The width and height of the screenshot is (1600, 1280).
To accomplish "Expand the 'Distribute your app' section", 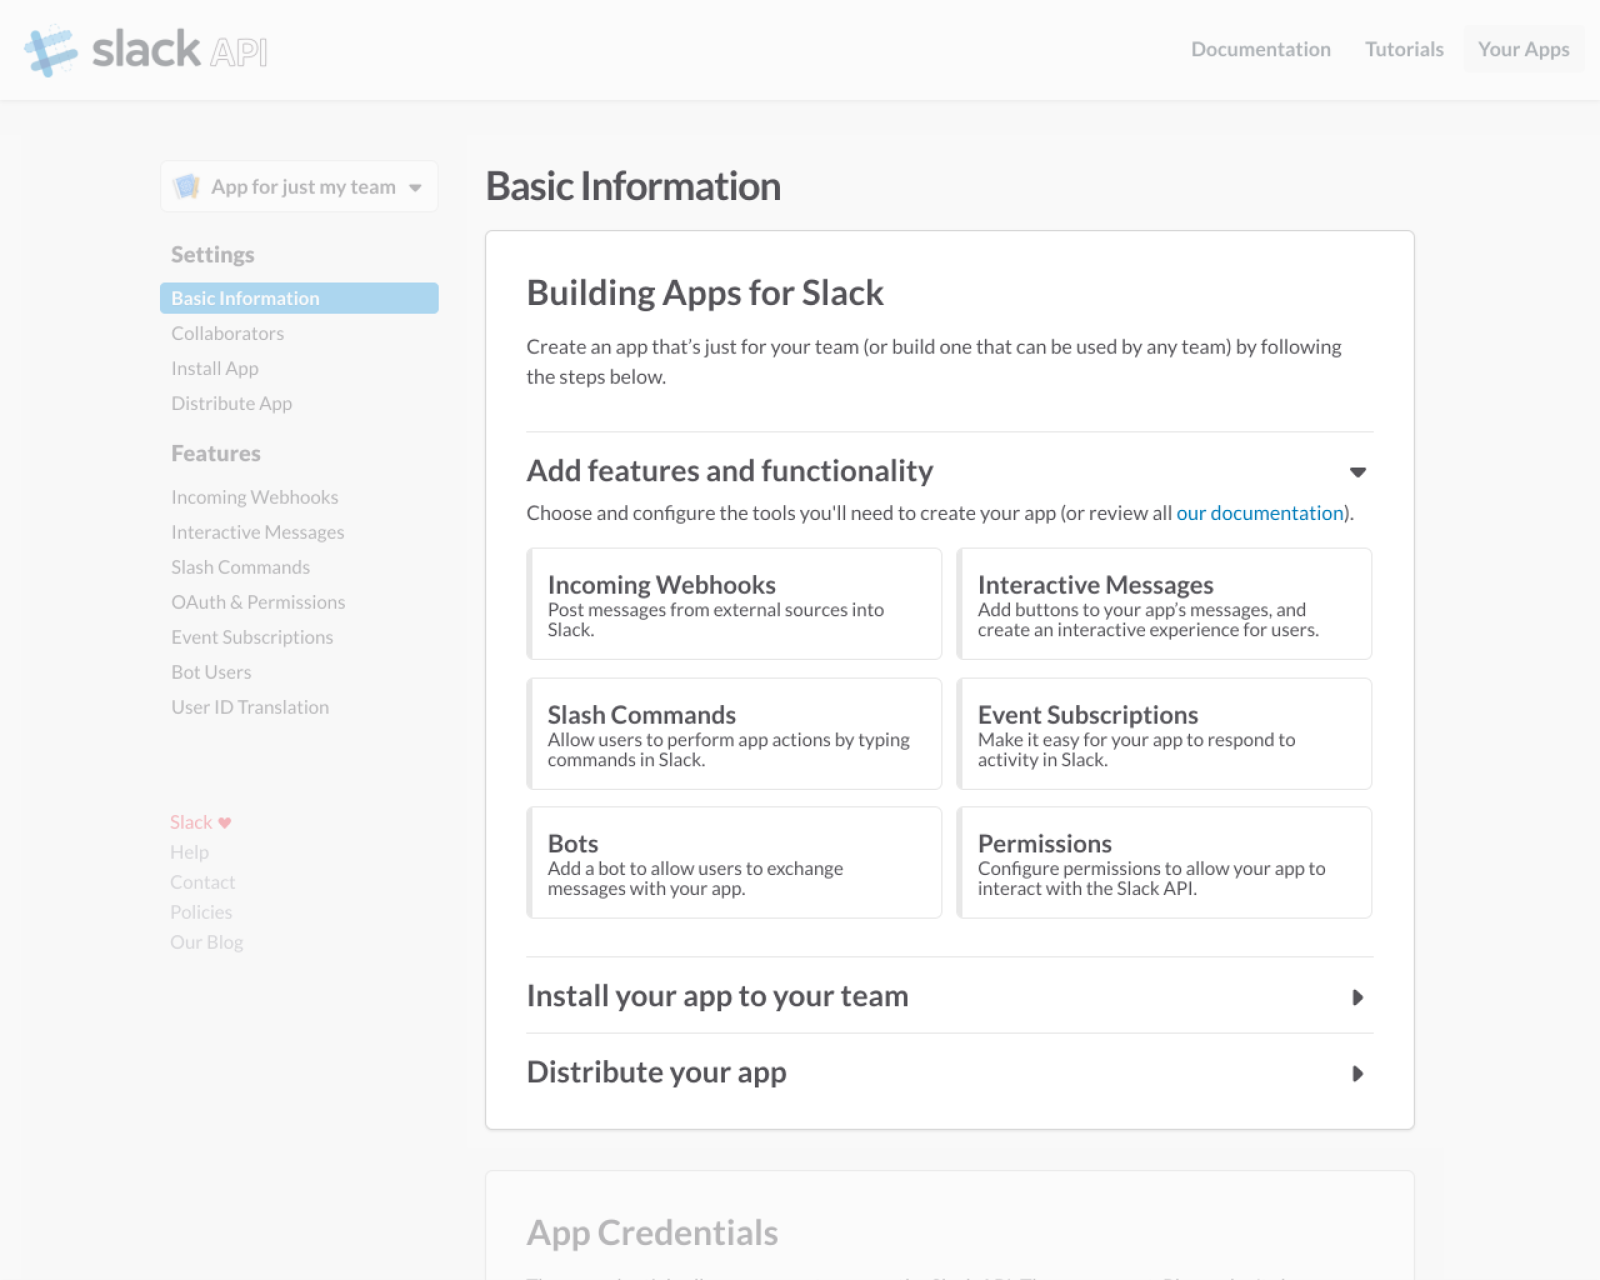I will (x=1357, y=1073).
